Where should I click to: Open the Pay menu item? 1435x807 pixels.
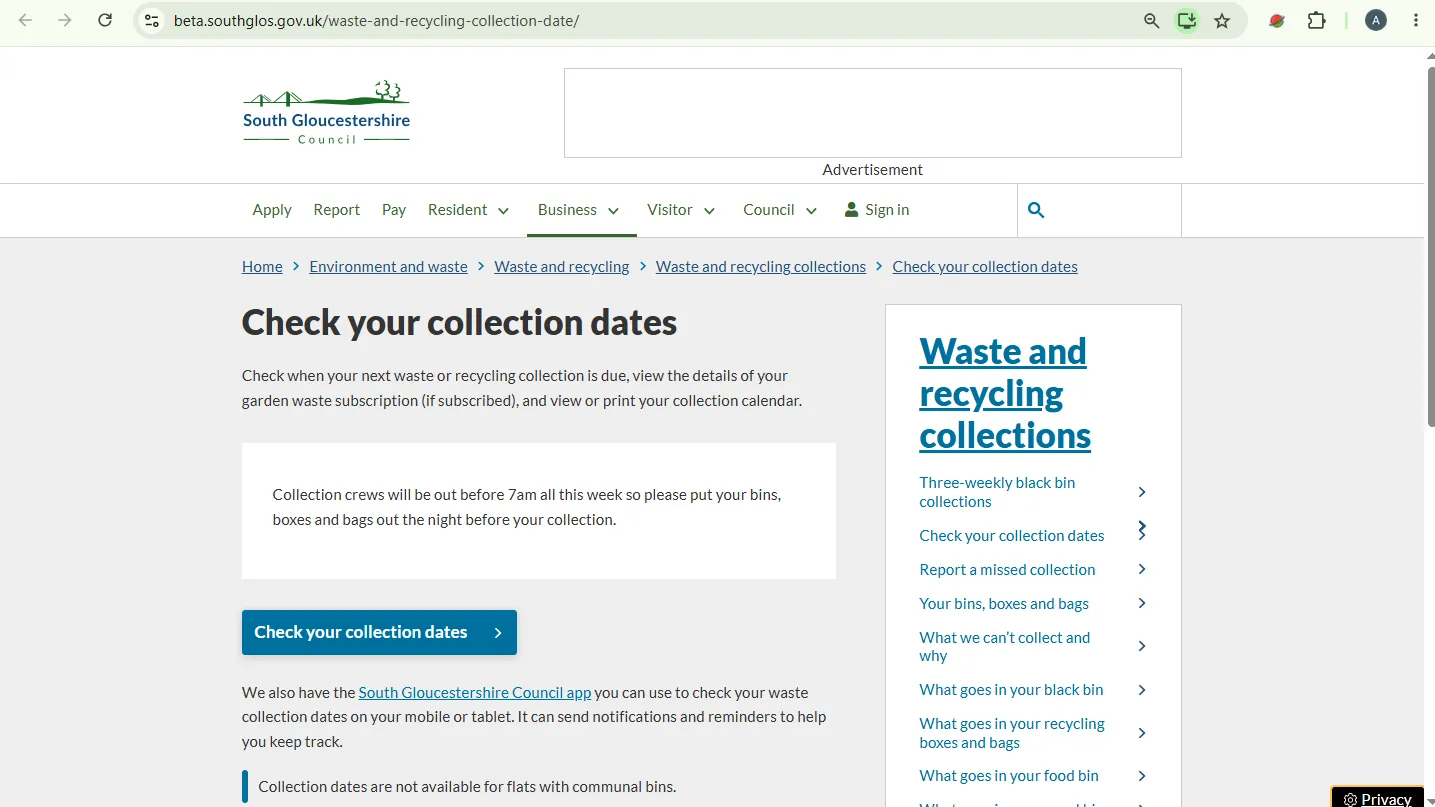click(x=394, y=209)
